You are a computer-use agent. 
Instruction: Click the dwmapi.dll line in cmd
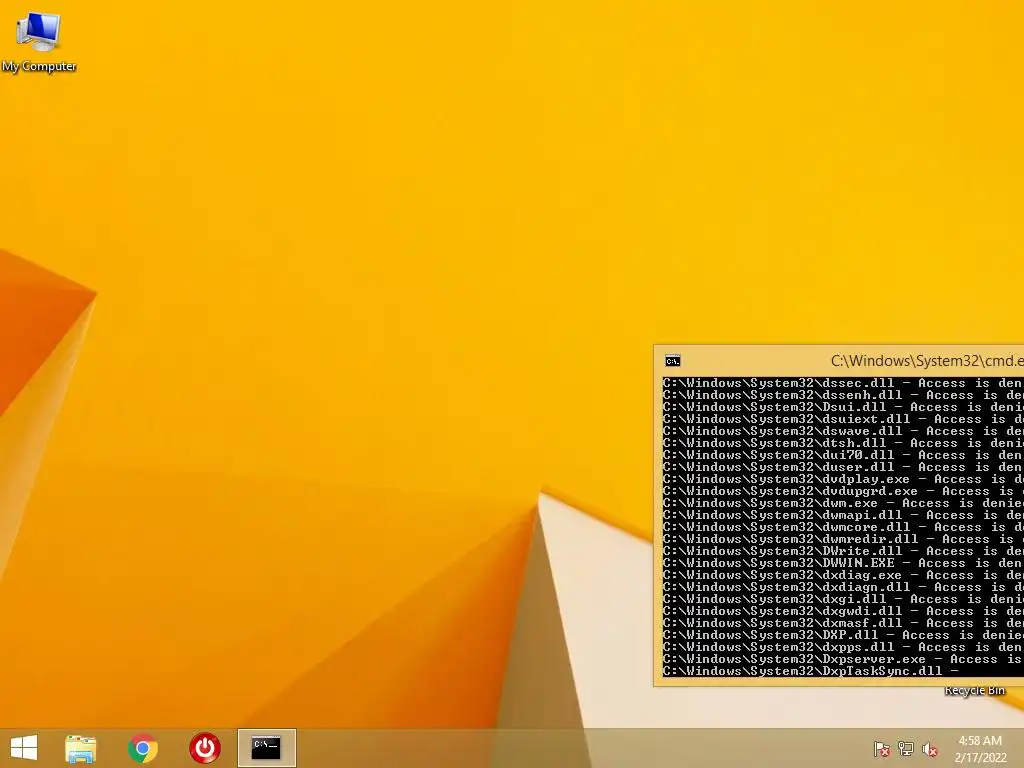pos(842,515)
